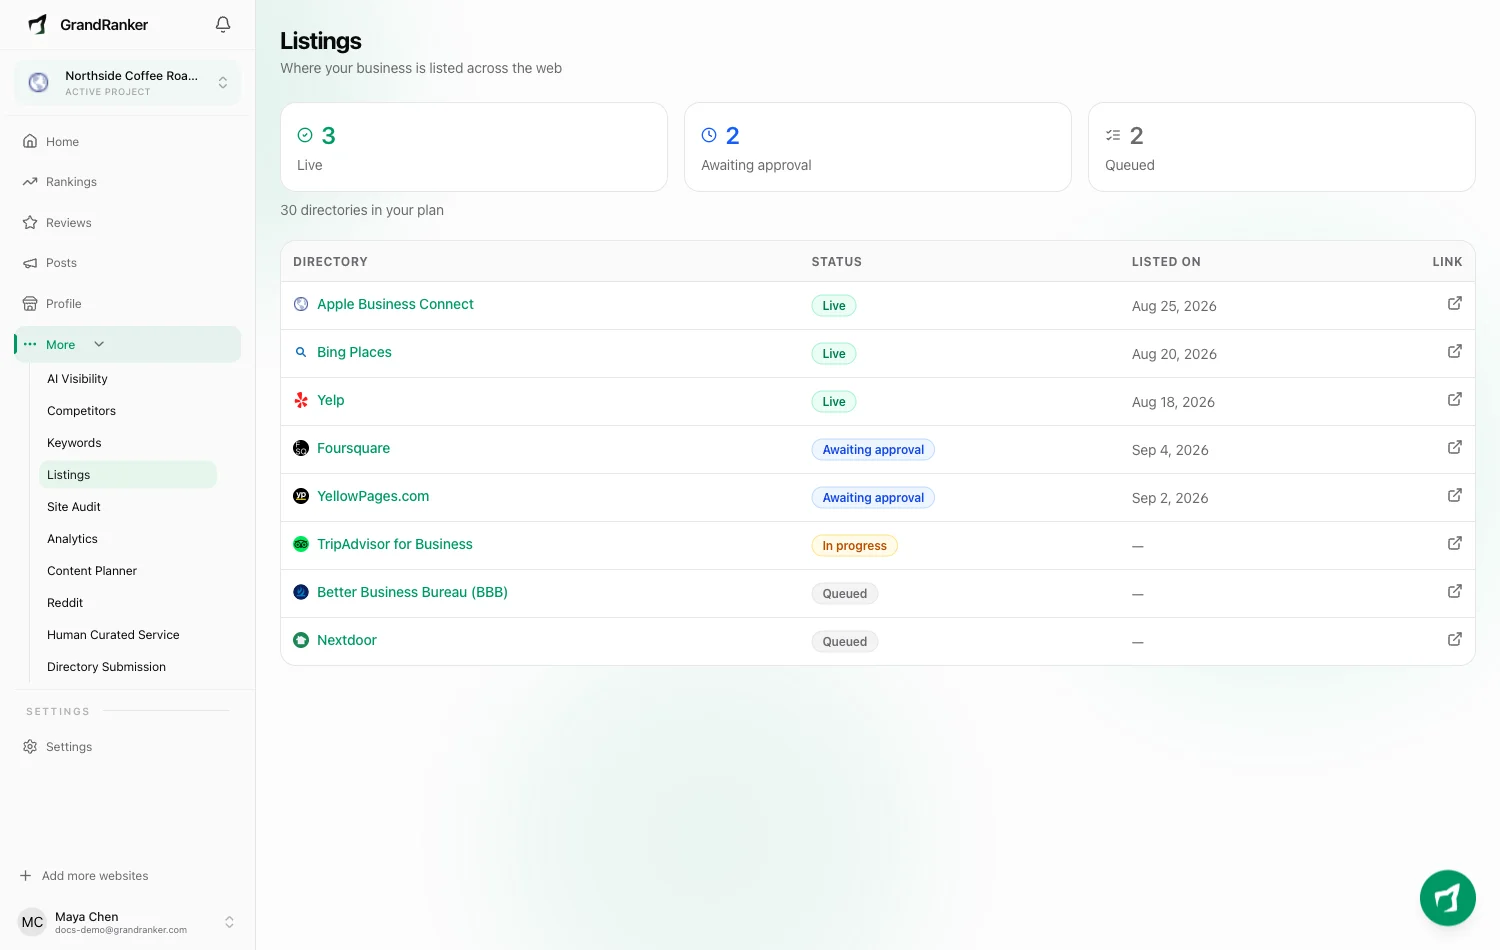1500x950 pixels.
Task: Click the In progress status badge
Action: tap(854, 546)
